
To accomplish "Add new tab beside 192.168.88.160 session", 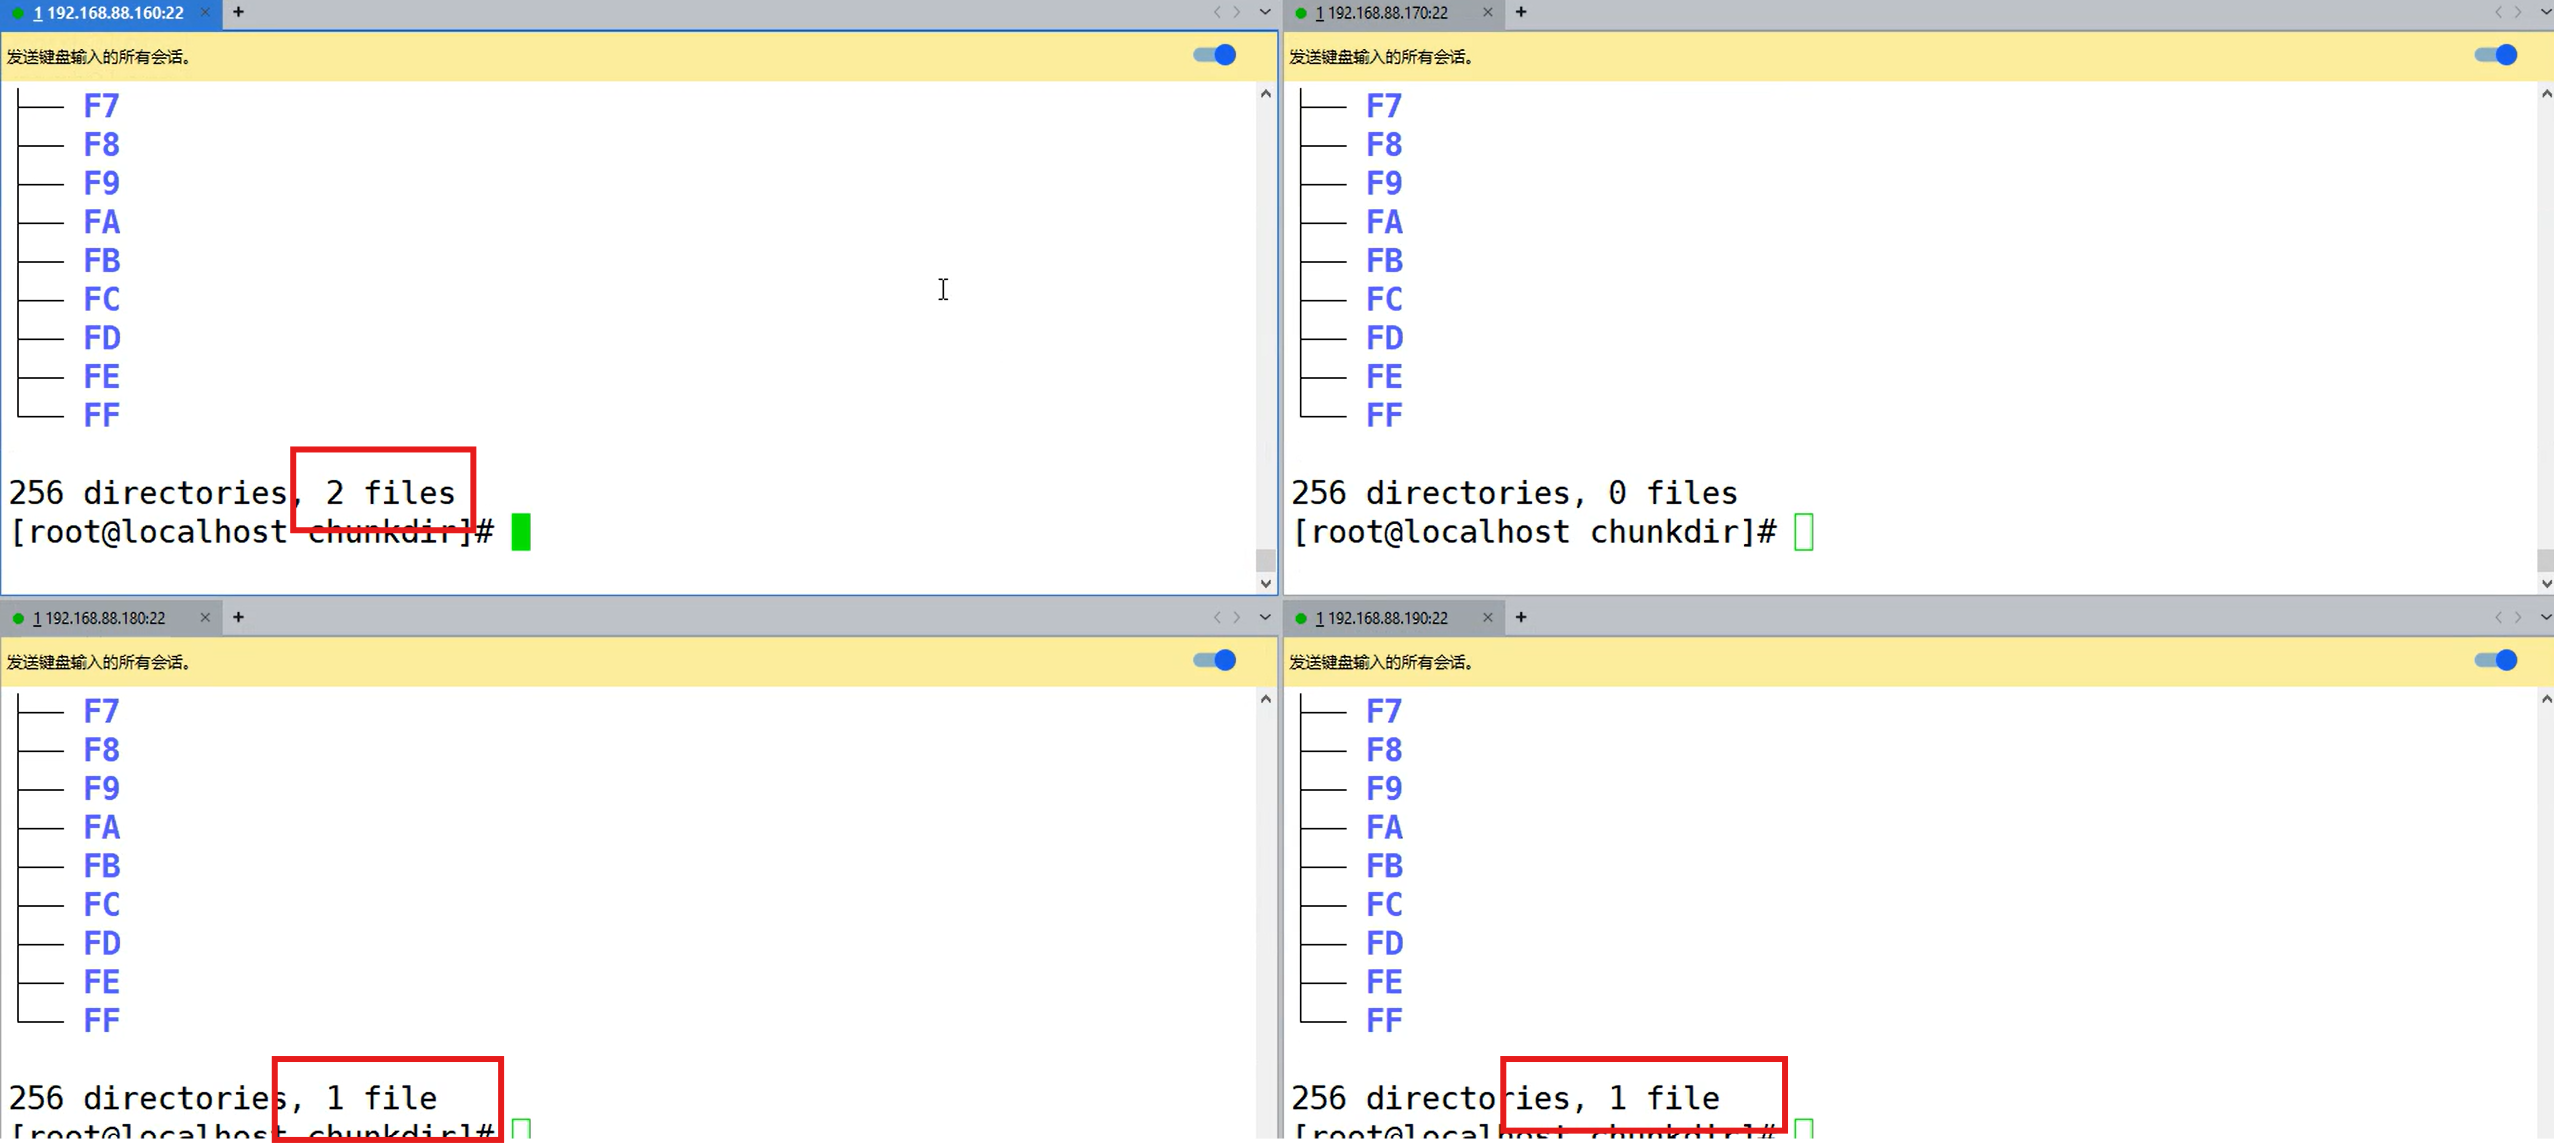I will pyautogui.click(x=238, y=12).
